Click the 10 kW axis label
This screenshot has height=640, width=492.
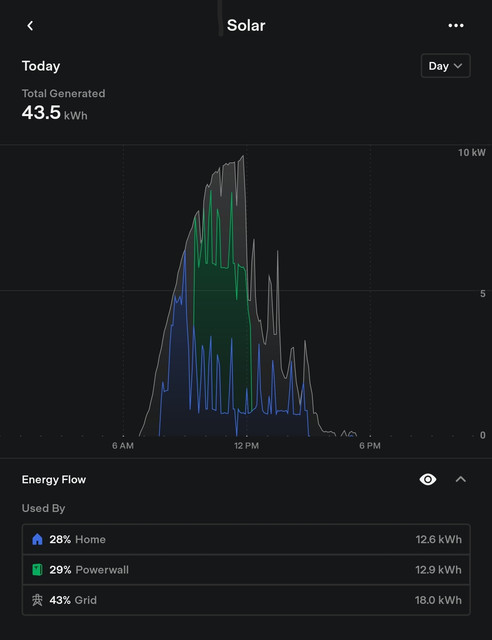point(472,153)
